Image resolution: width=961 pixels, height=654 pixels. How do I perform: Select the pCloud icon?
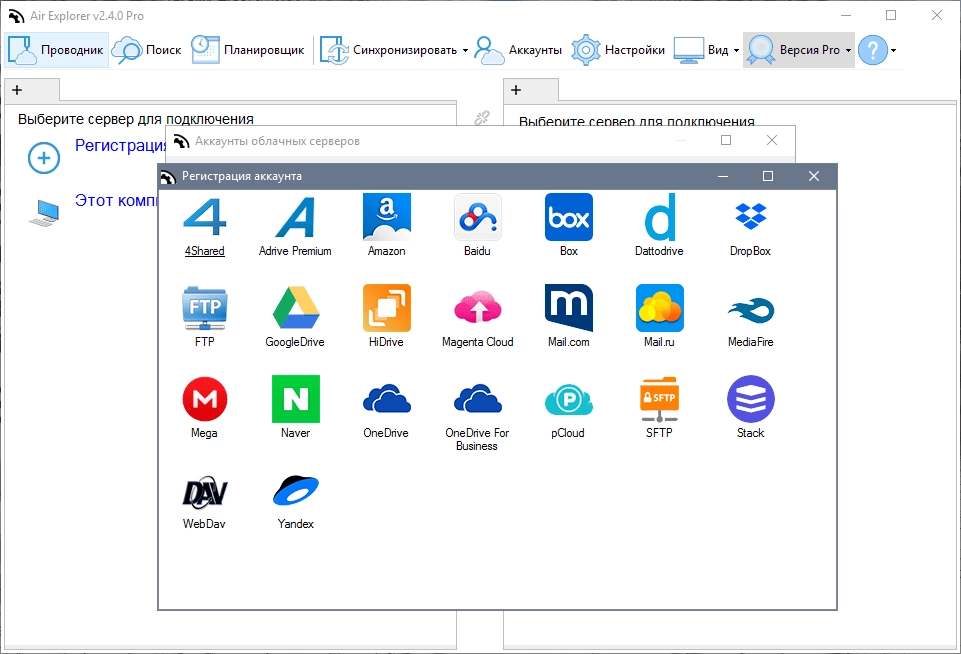click(569, 399)
